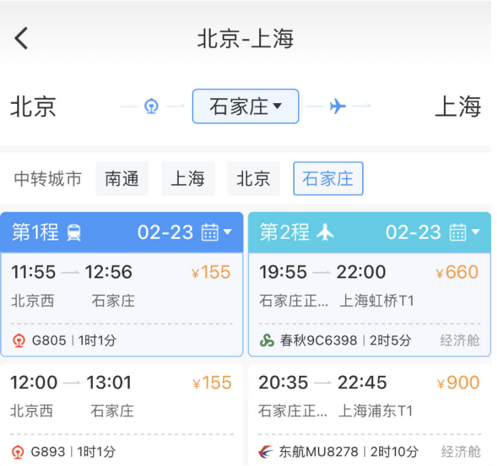Open the calendar for 第2程 date
This screenshot has width=497, height=466.
click(458, 232)
